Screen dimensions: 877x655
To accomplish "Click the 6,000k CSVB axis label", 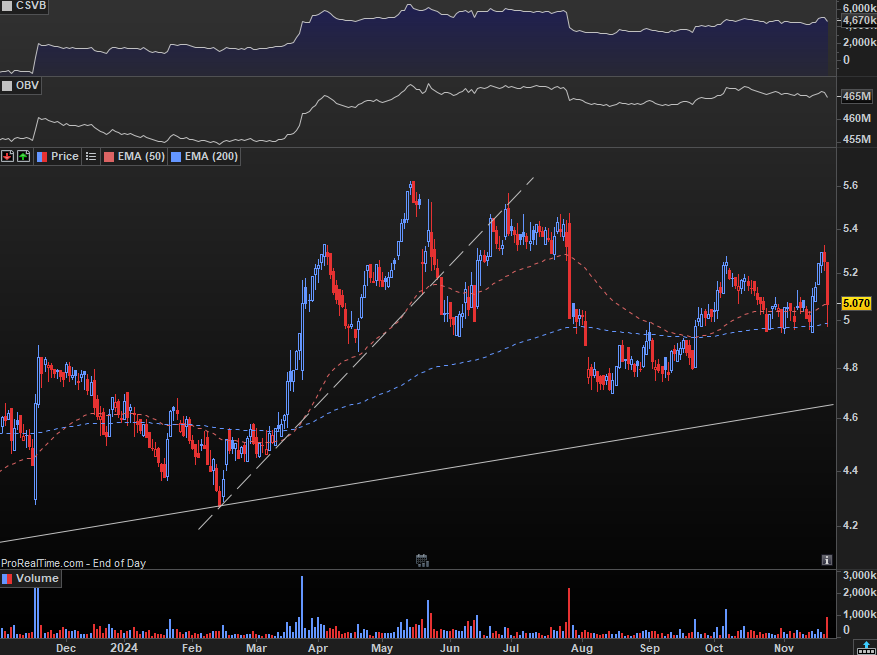I will pyautogui.click(x=860, y=7).
